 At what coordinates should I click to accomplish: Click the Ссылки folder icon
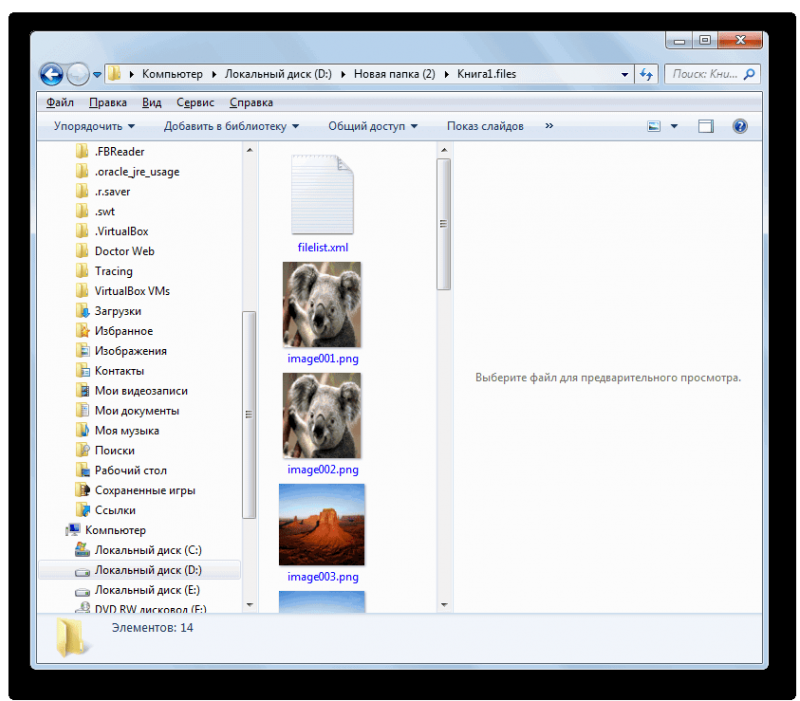82,510
